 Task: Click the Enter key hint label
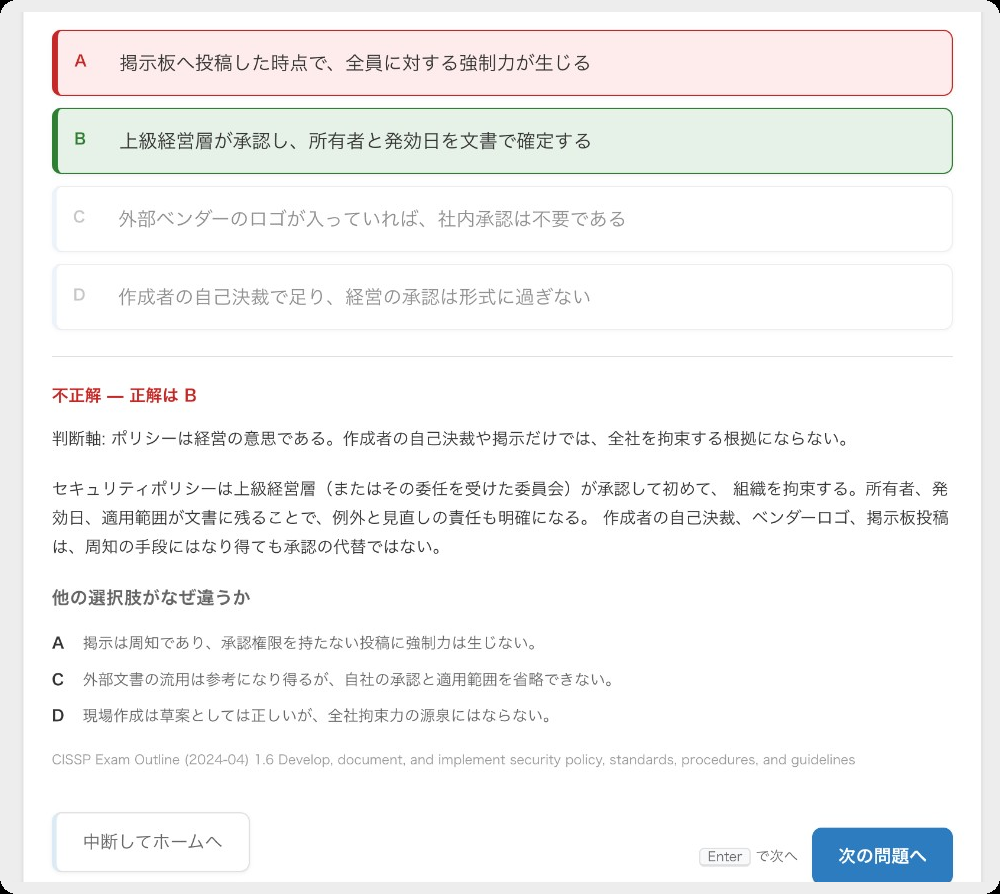[724, 856]
